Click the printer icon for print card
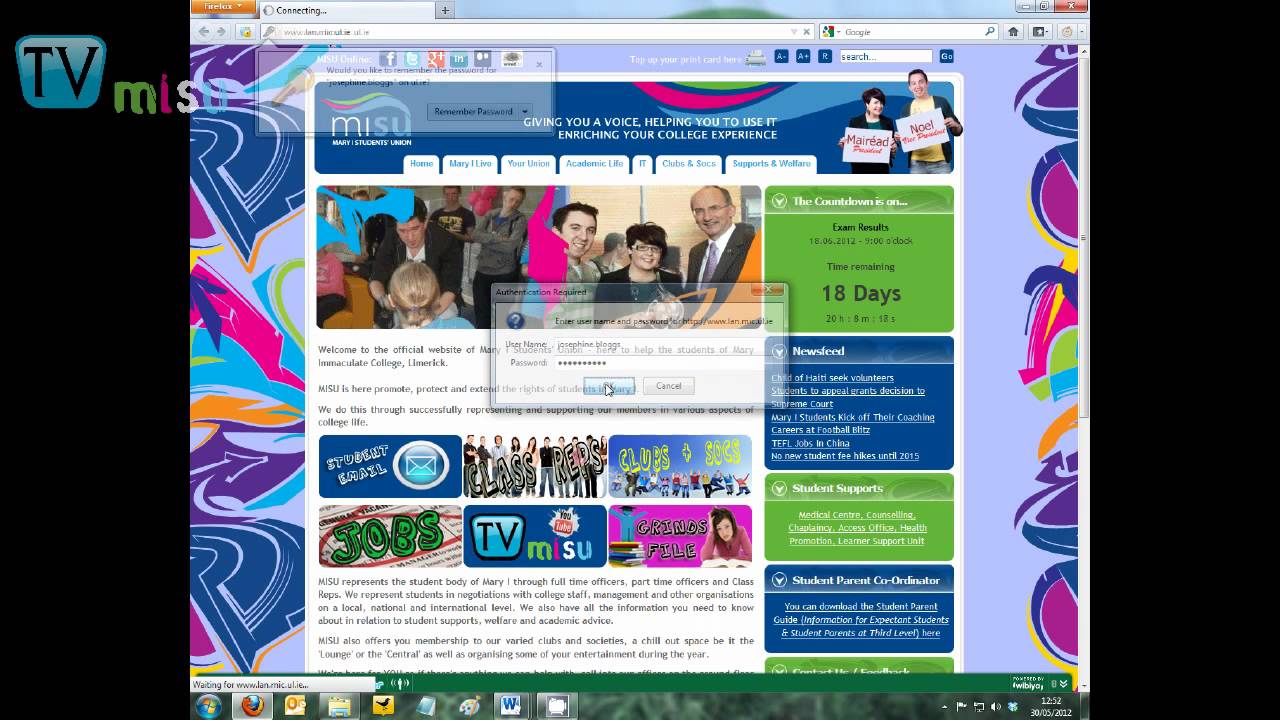The width and height of the screenshot is (1280, 720). tap(756, 57)
